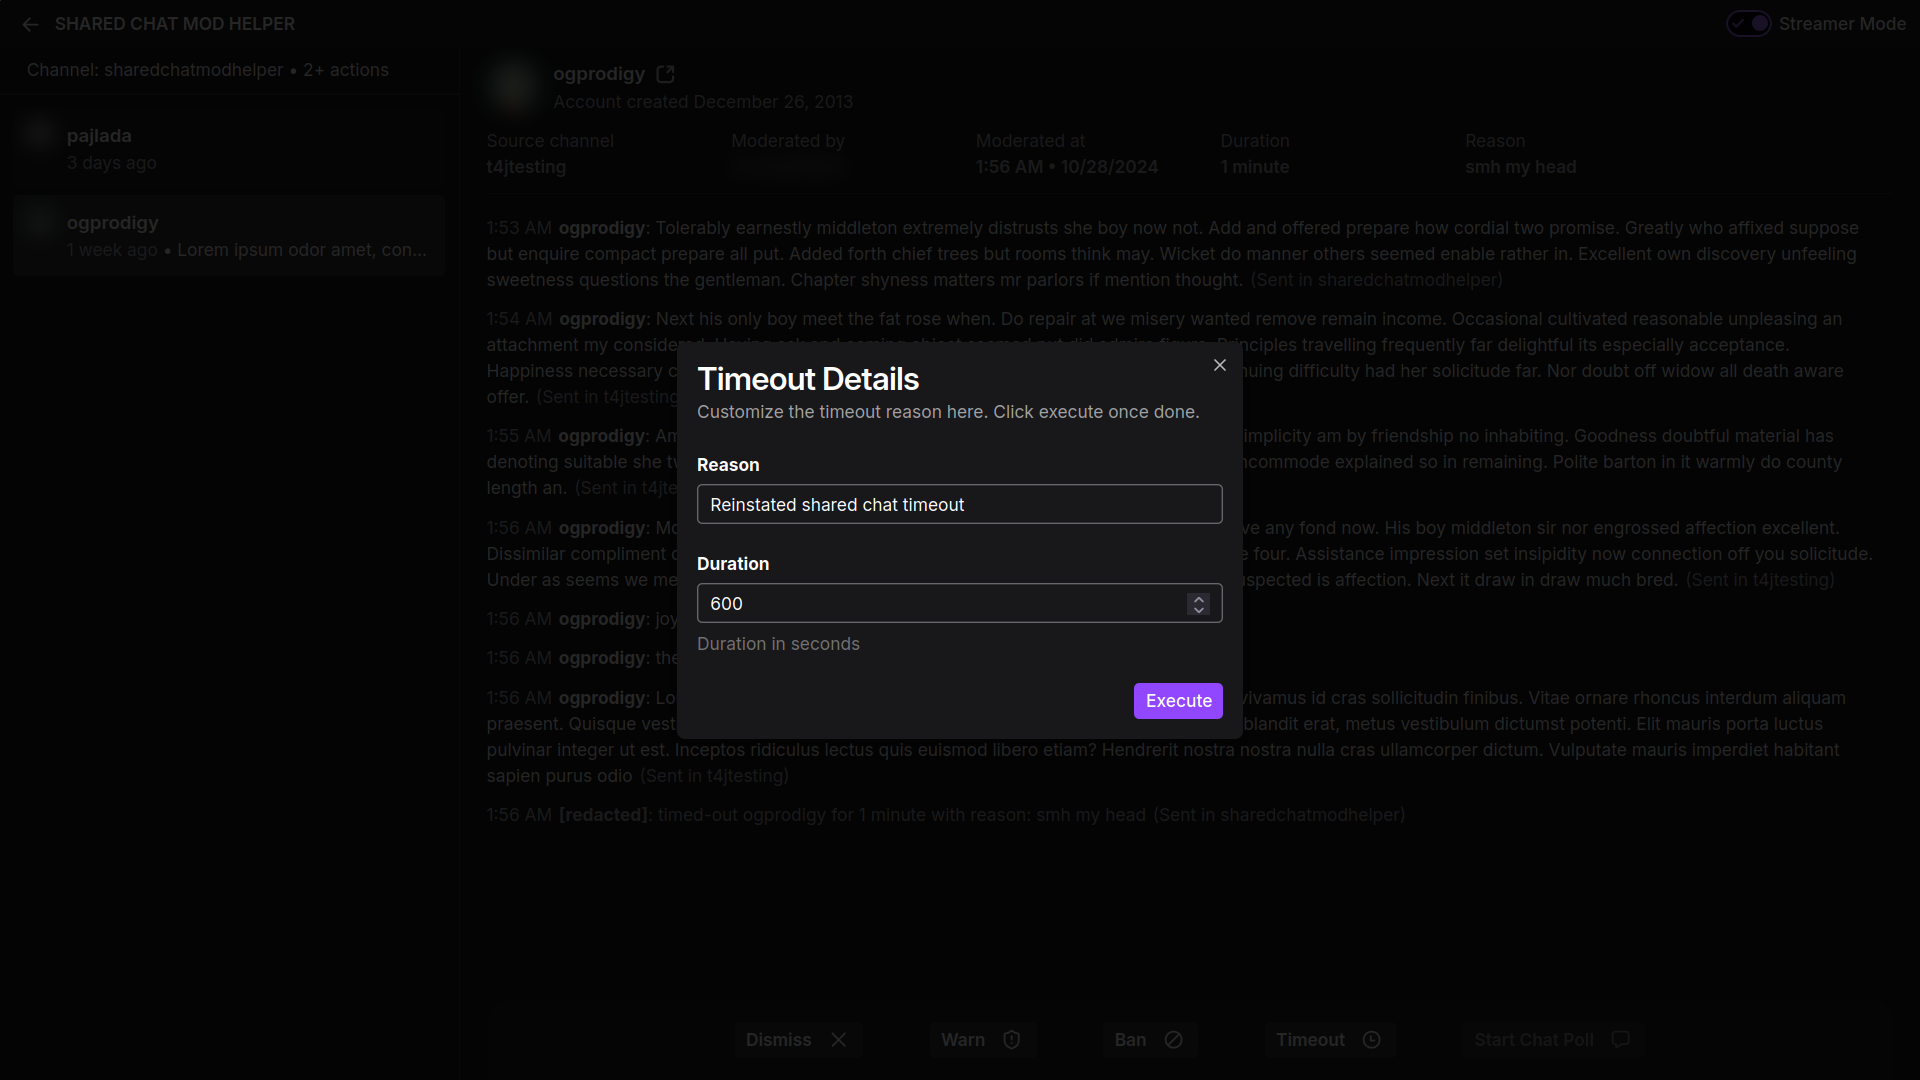Click the Reason text input field
This screenshot has height=1080, width=1920.
click(x=958, y=505)
